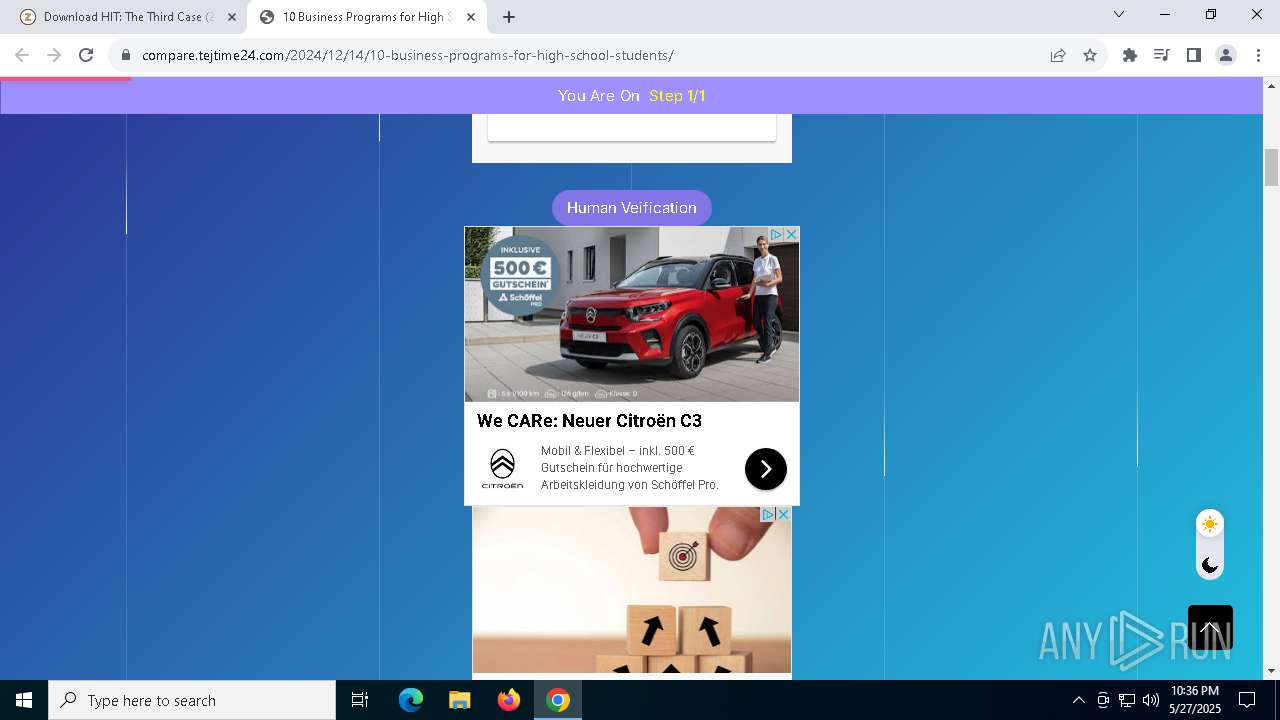Image resolution: width=1280 pixels, height=720 pixels.
Task: Click the Citroën ad arrow button
Action: coord(766,469)
